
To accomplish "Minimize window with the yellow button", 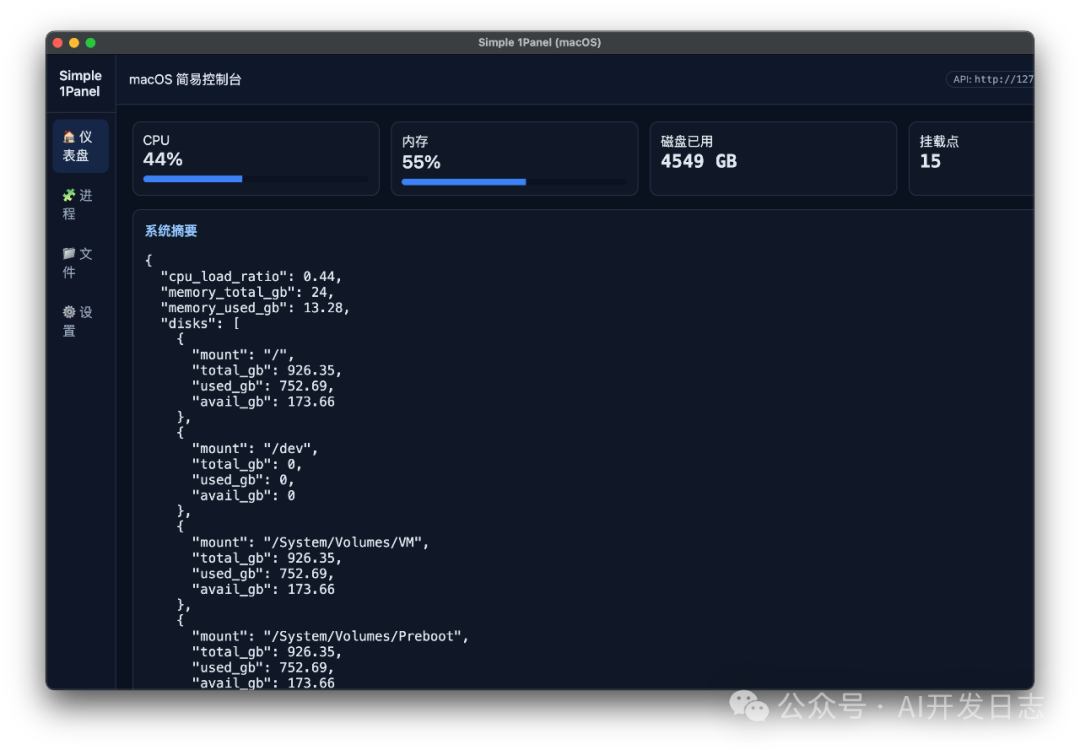I will tap(74, 43).
